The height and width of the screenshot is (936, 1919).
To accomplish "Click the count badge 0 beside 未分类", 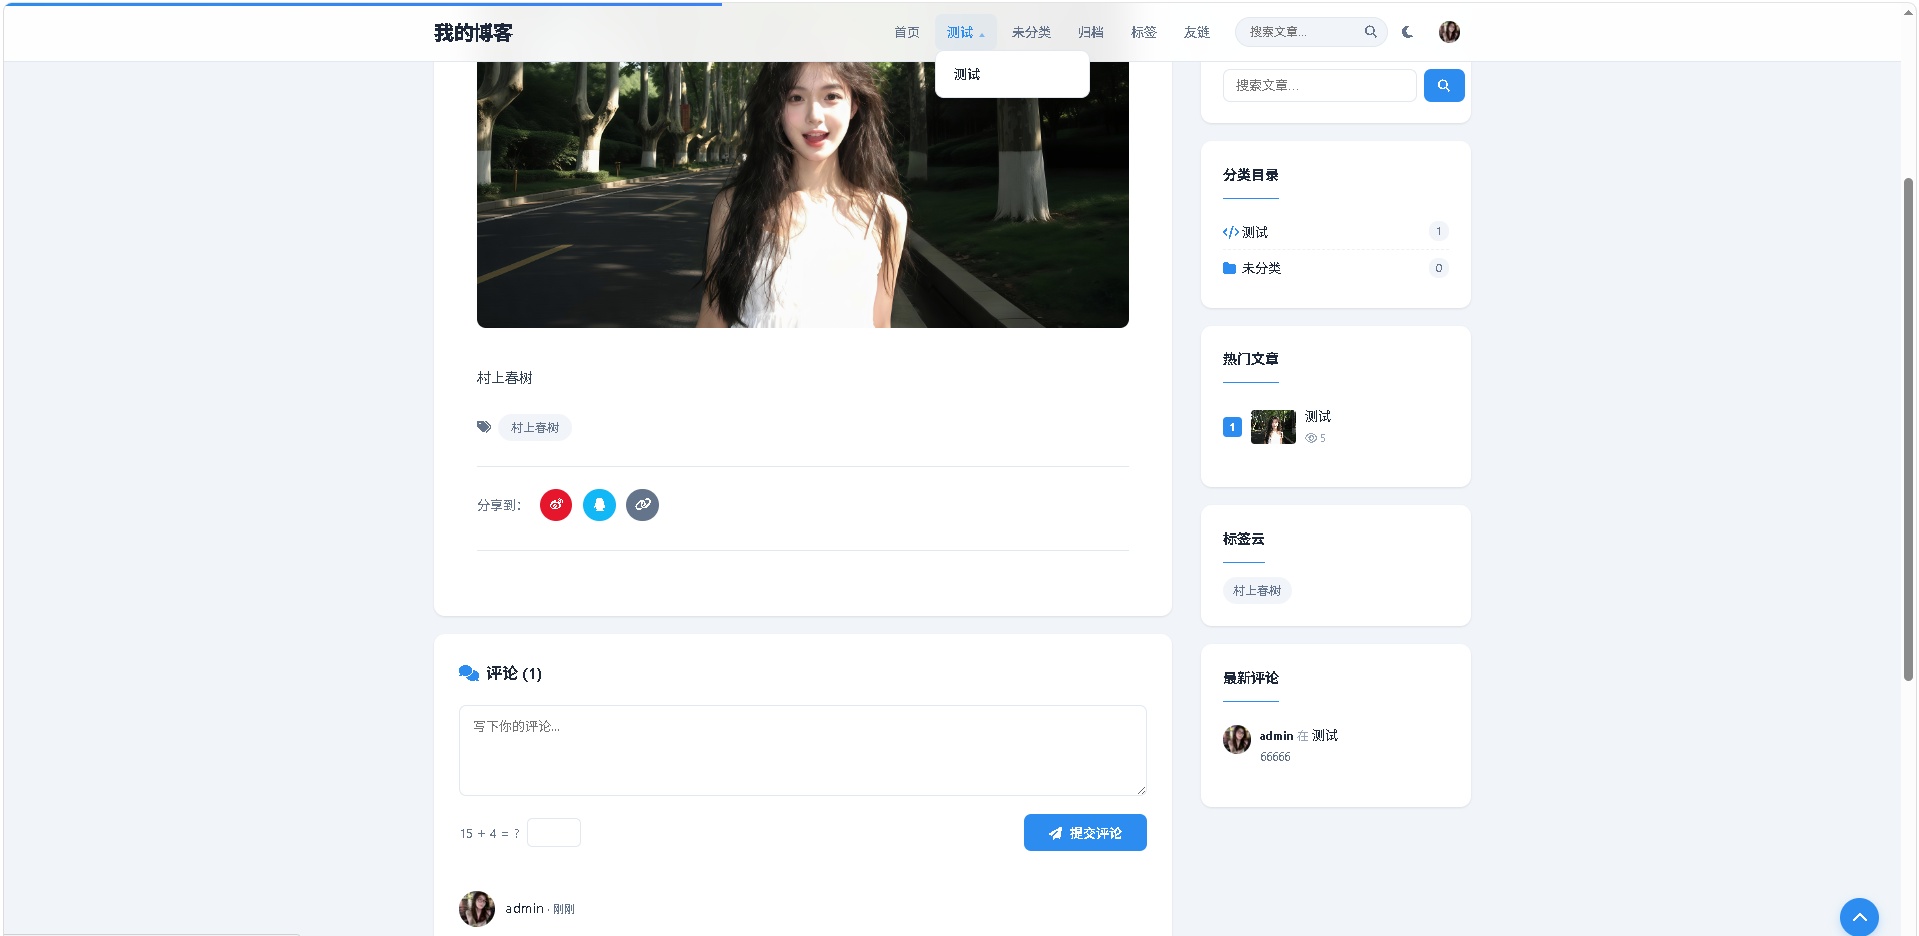I will click(1439, 268).
